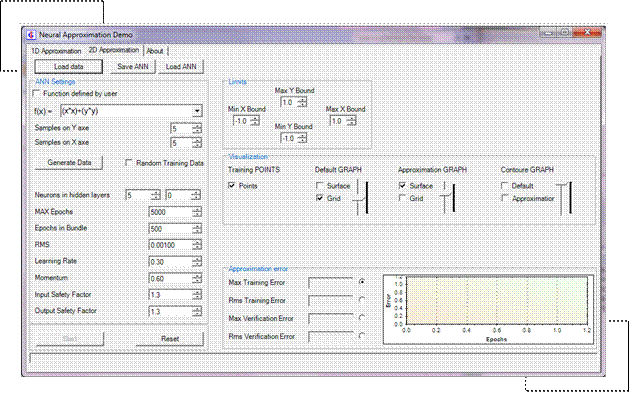Image resolution: width=630 pixels, height=393 pixels.
Task: Click the Learning Rate spinner arrows
Action: click(x=197, y=262)
